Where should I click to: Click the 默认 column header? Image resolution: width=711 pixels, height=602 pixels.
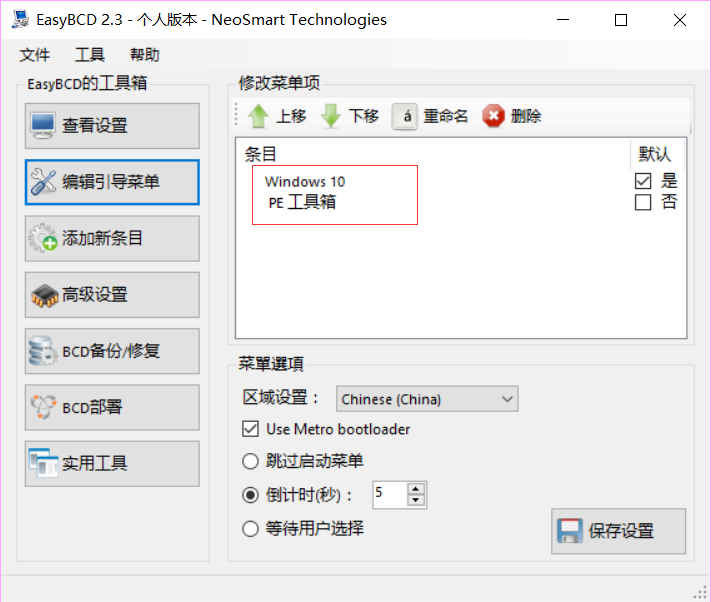[x=655, y=154]
